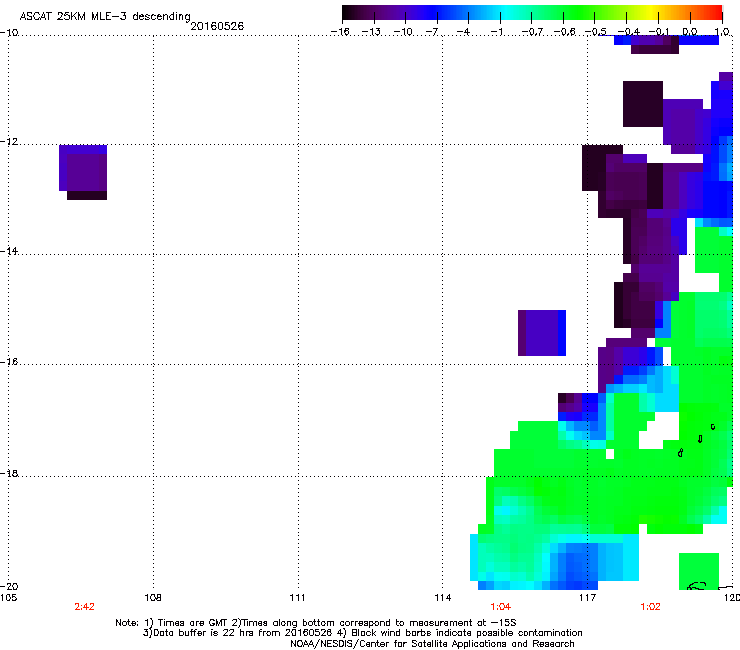The height and width of the screenshot is (650, 740).
Task: Click the "0.0" color scale label
Action: coord(690,32)
